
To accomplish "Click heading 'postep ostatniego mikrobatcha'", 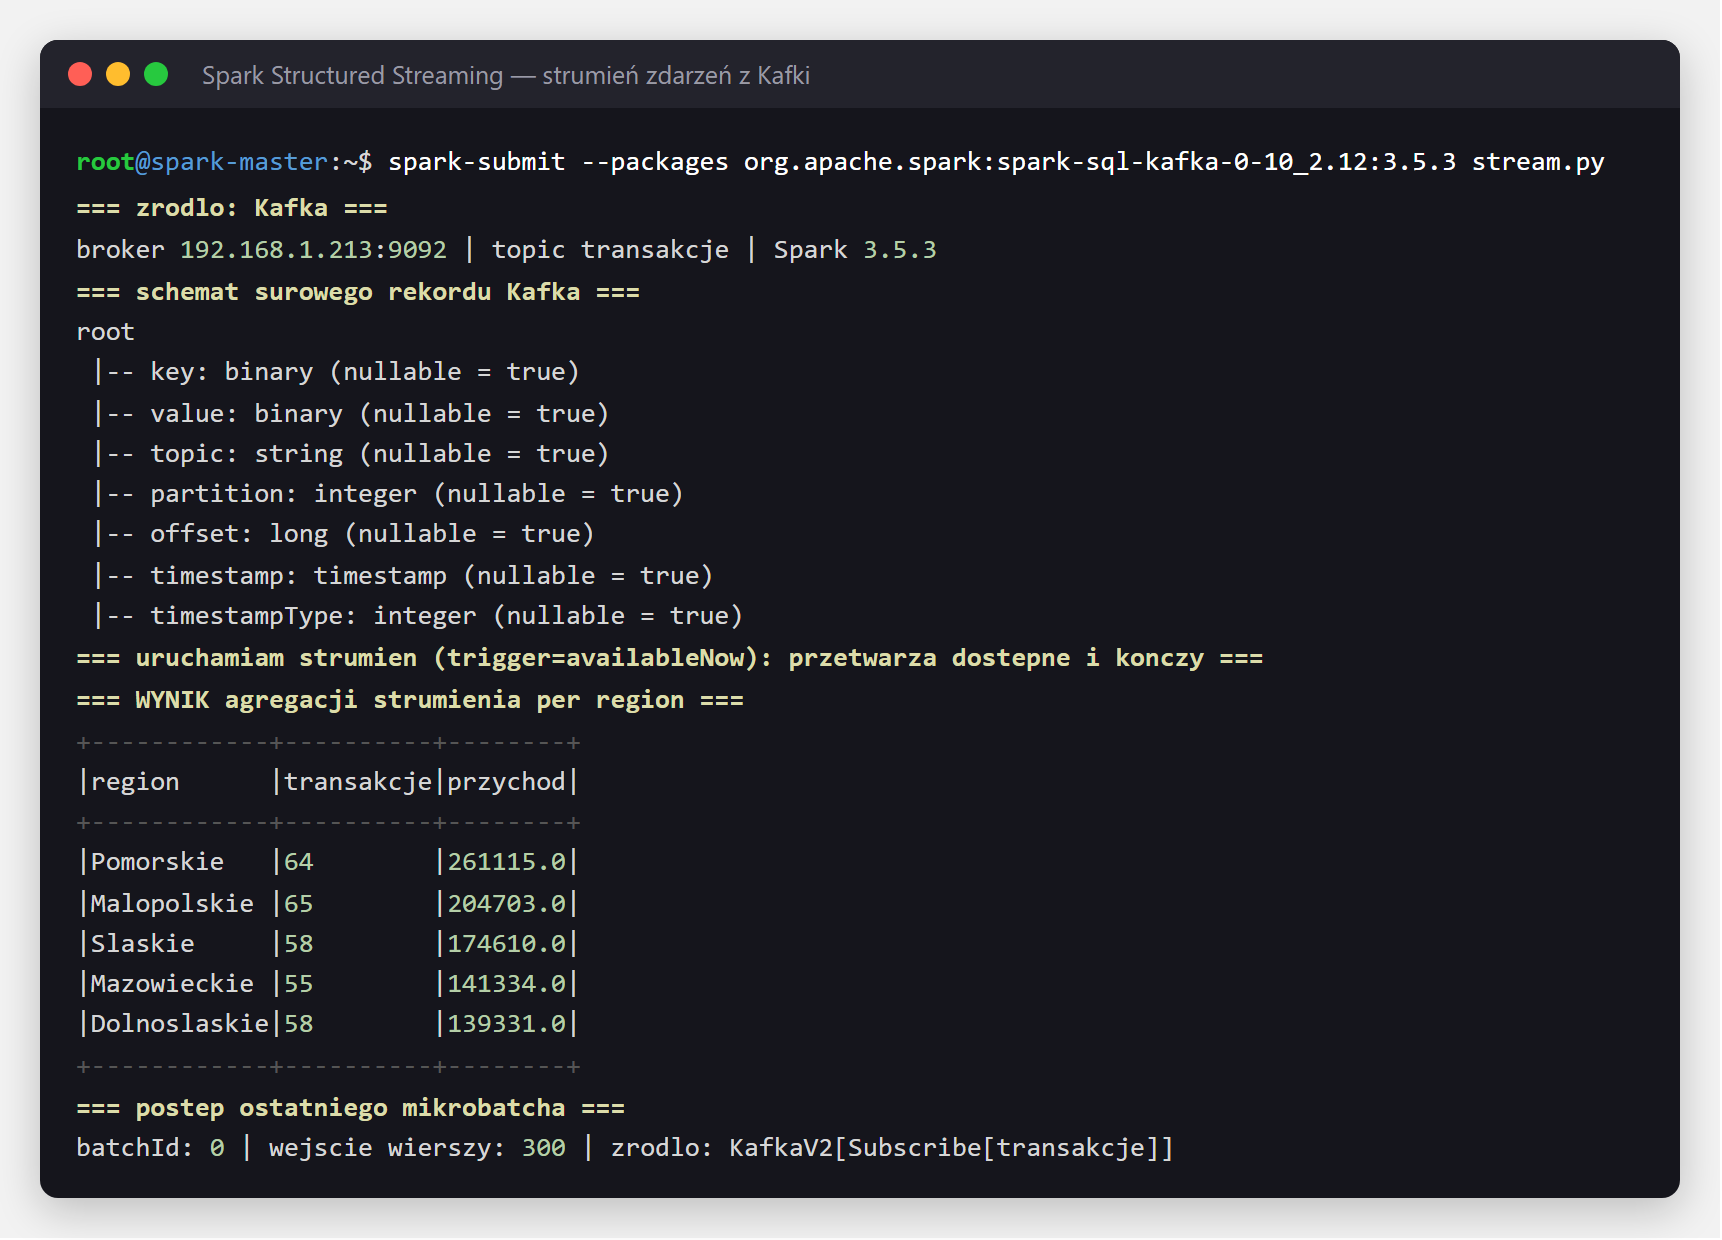I will 350,1108.
